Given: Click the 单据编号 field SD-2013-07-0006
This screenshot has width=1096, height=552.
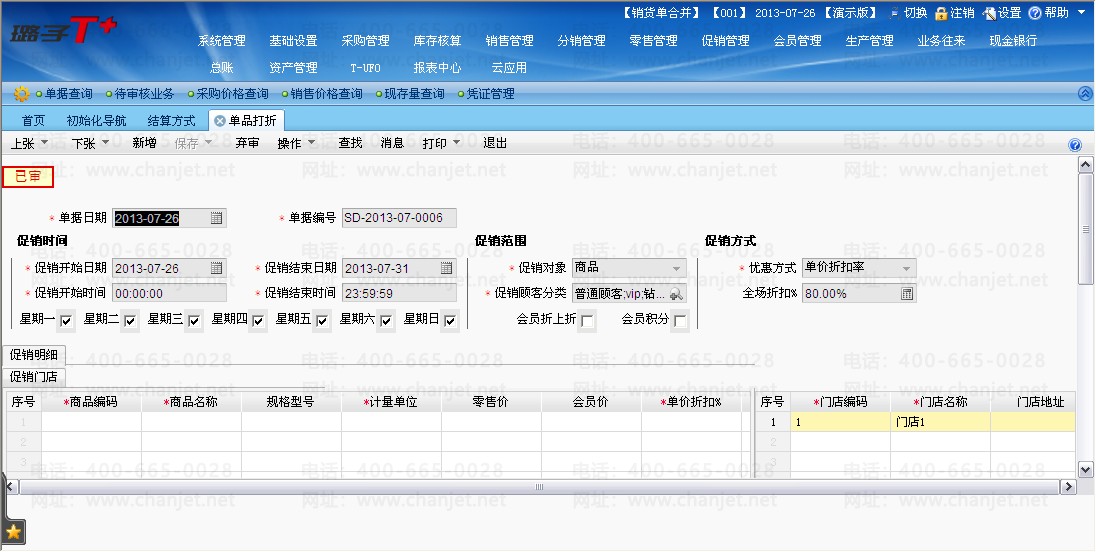Looking at the screenshot, I should (399, 218).
